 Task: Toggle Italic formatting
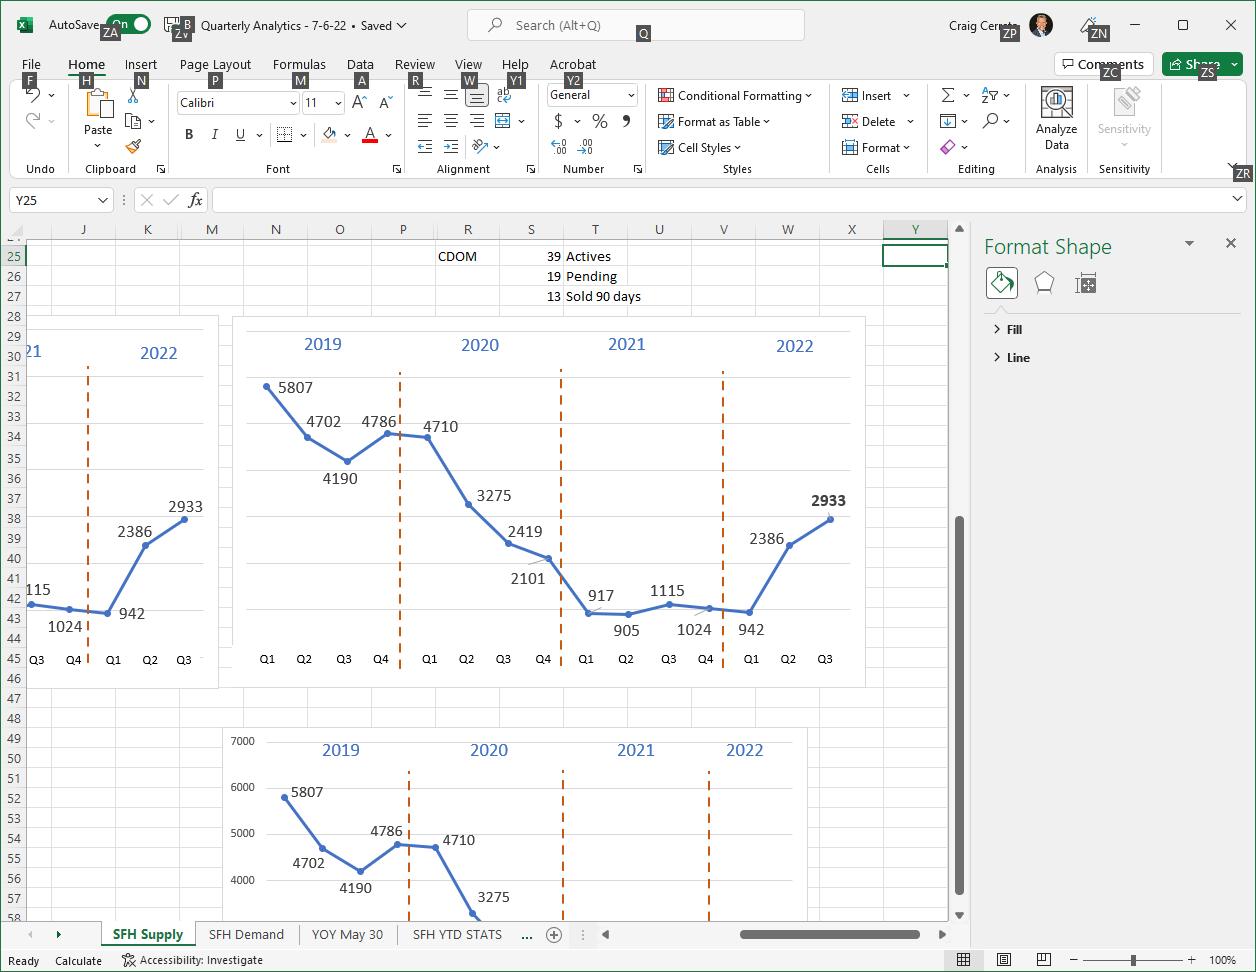point(214,134)
